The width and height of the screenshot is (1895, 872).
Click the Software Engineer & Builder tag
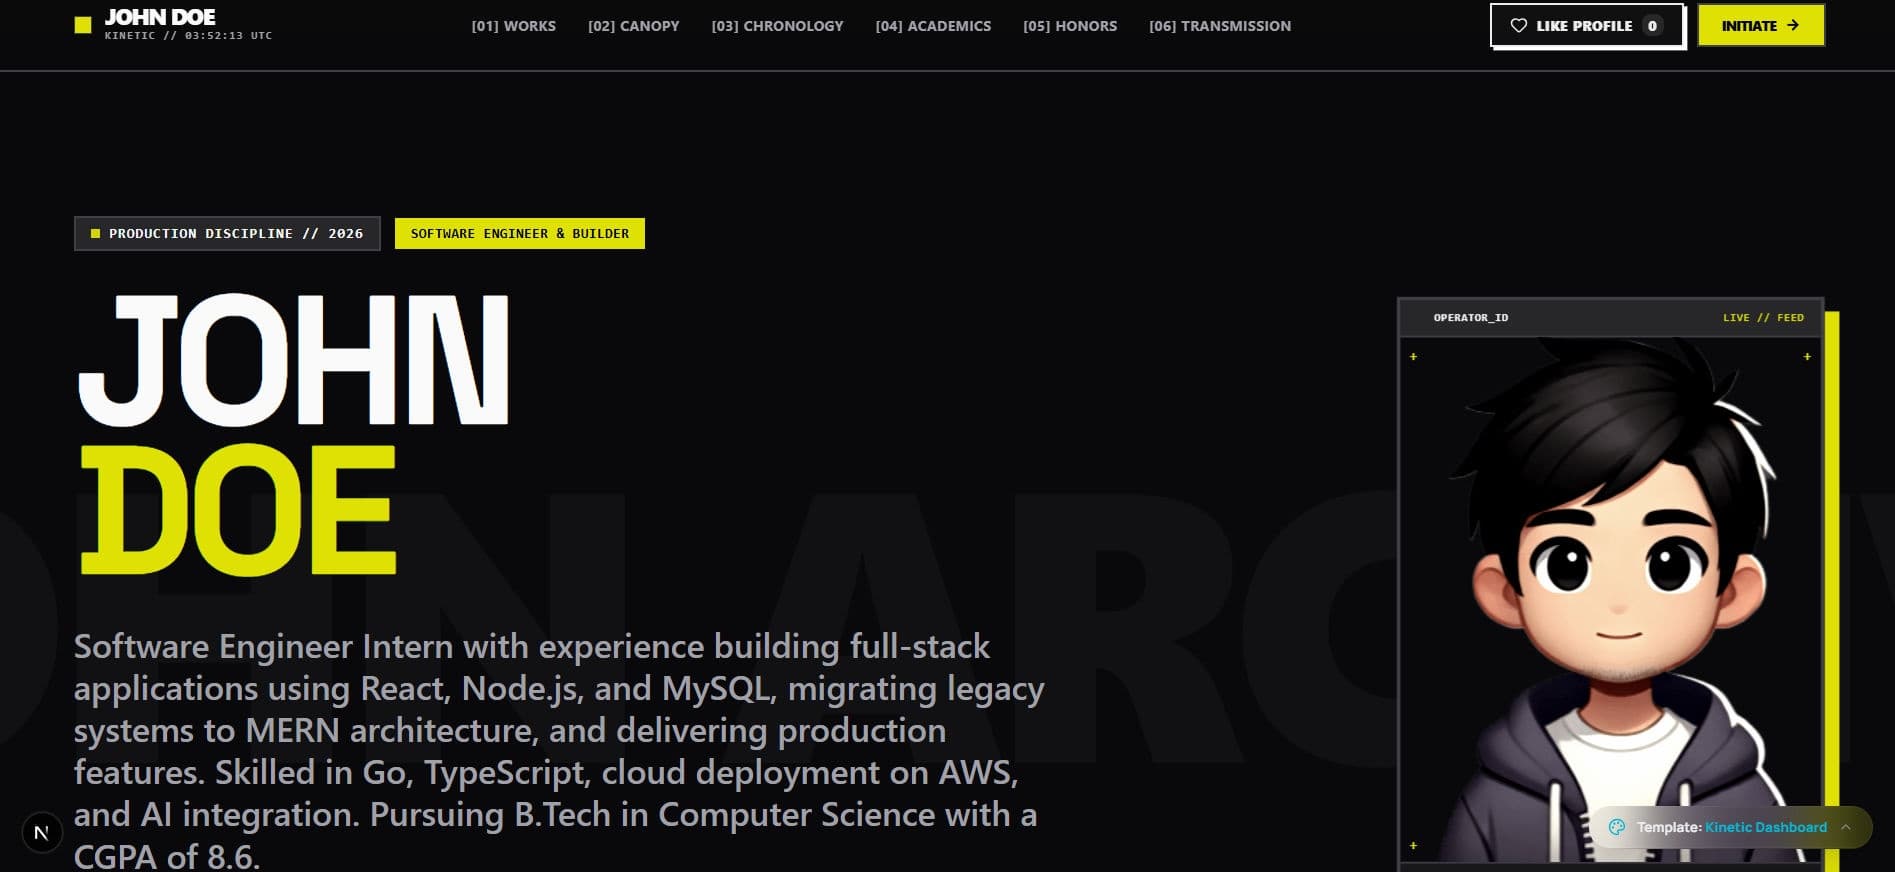[520, 233]
